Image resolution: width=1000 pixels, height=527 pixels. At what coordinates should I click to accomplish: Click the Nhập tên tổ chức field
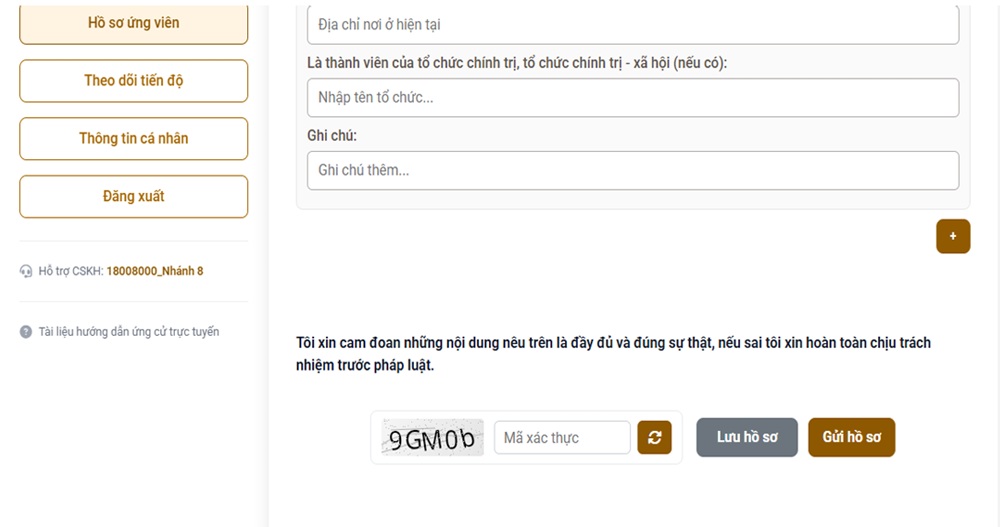point(632,97)
